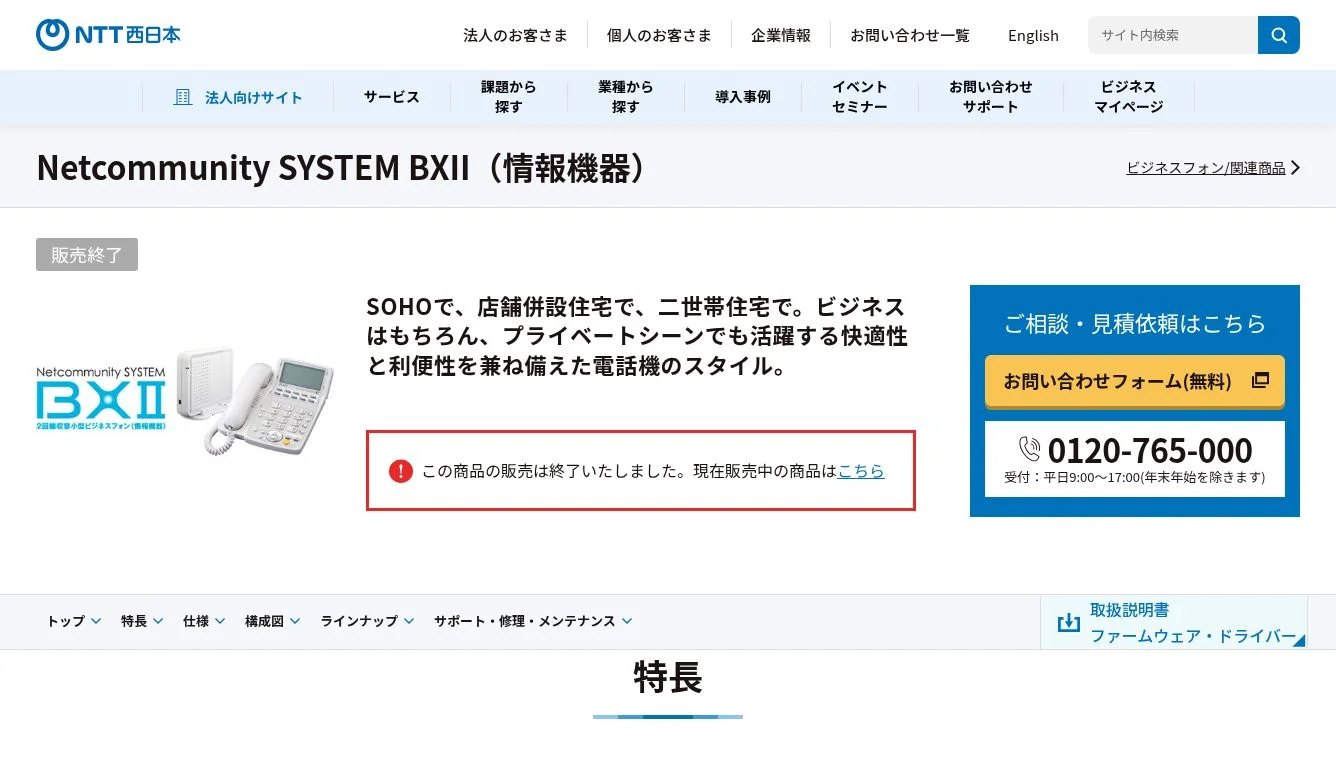Open 企業情報 in top navigation

click(x=781, y=35)
